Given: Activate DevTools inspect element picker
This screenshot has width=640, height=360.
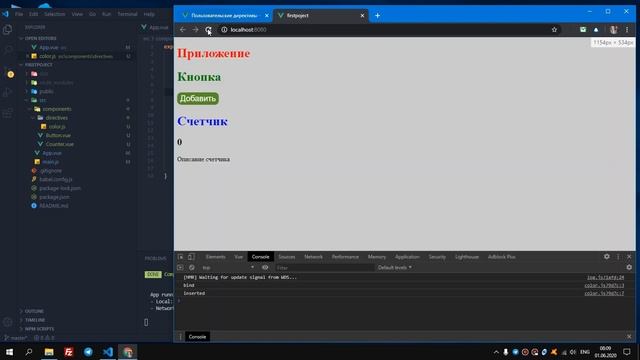Looking at the screenshot, I should pyautogui.click(x=180, y=257).
